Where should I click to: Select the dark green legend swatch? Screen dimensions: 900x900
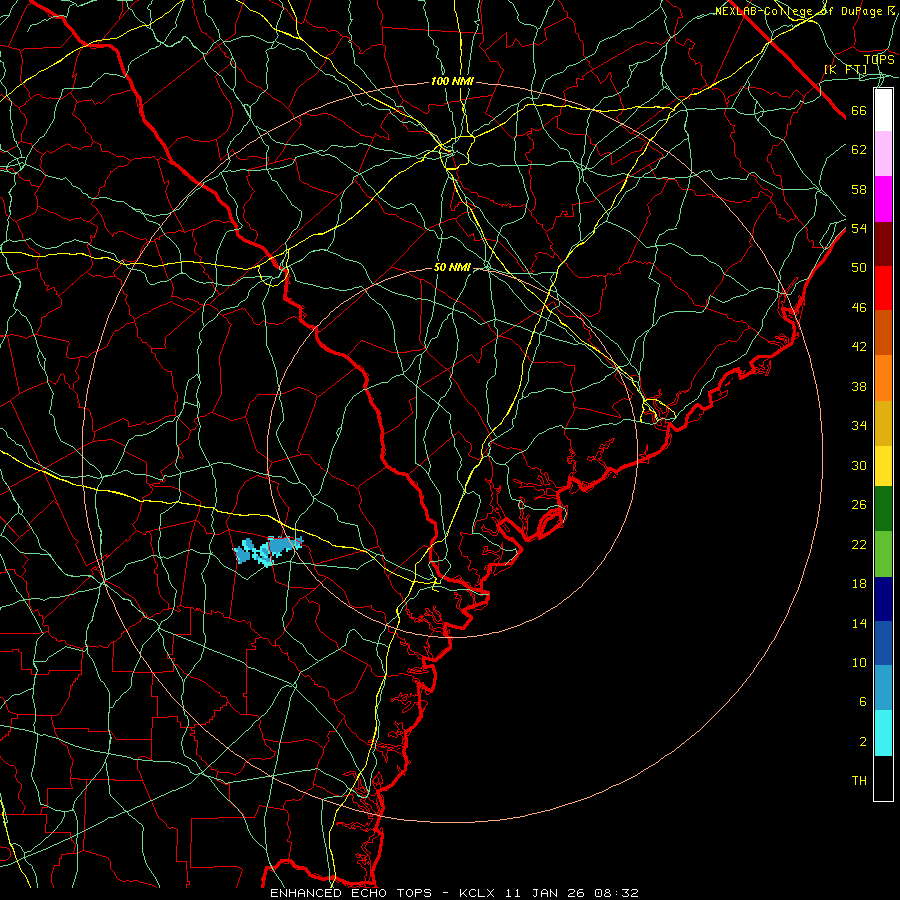point(883,509)
